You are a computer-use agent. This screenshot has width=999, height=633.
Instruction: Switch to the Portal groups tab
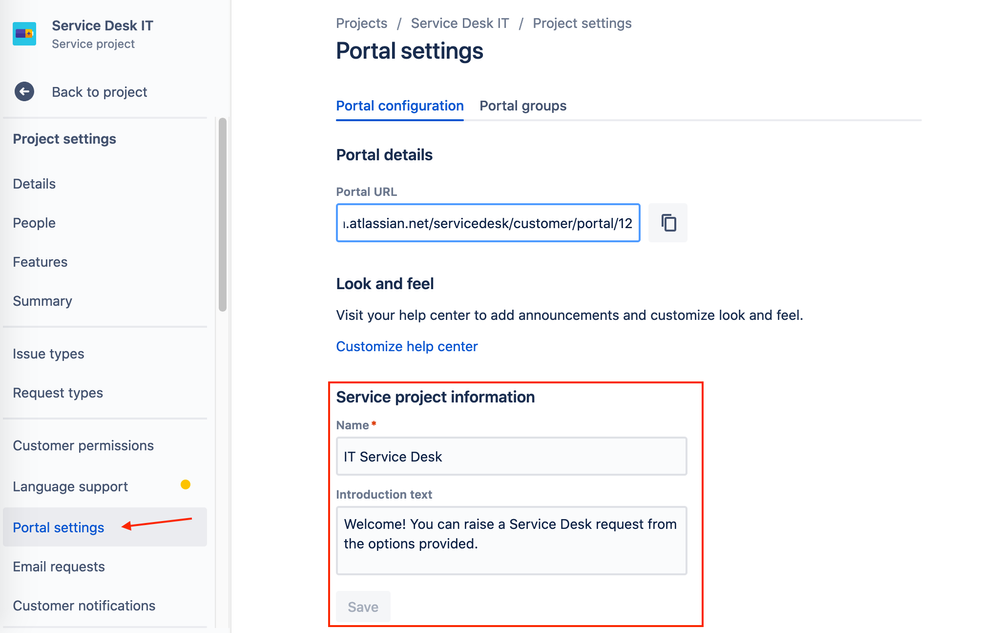523,106
